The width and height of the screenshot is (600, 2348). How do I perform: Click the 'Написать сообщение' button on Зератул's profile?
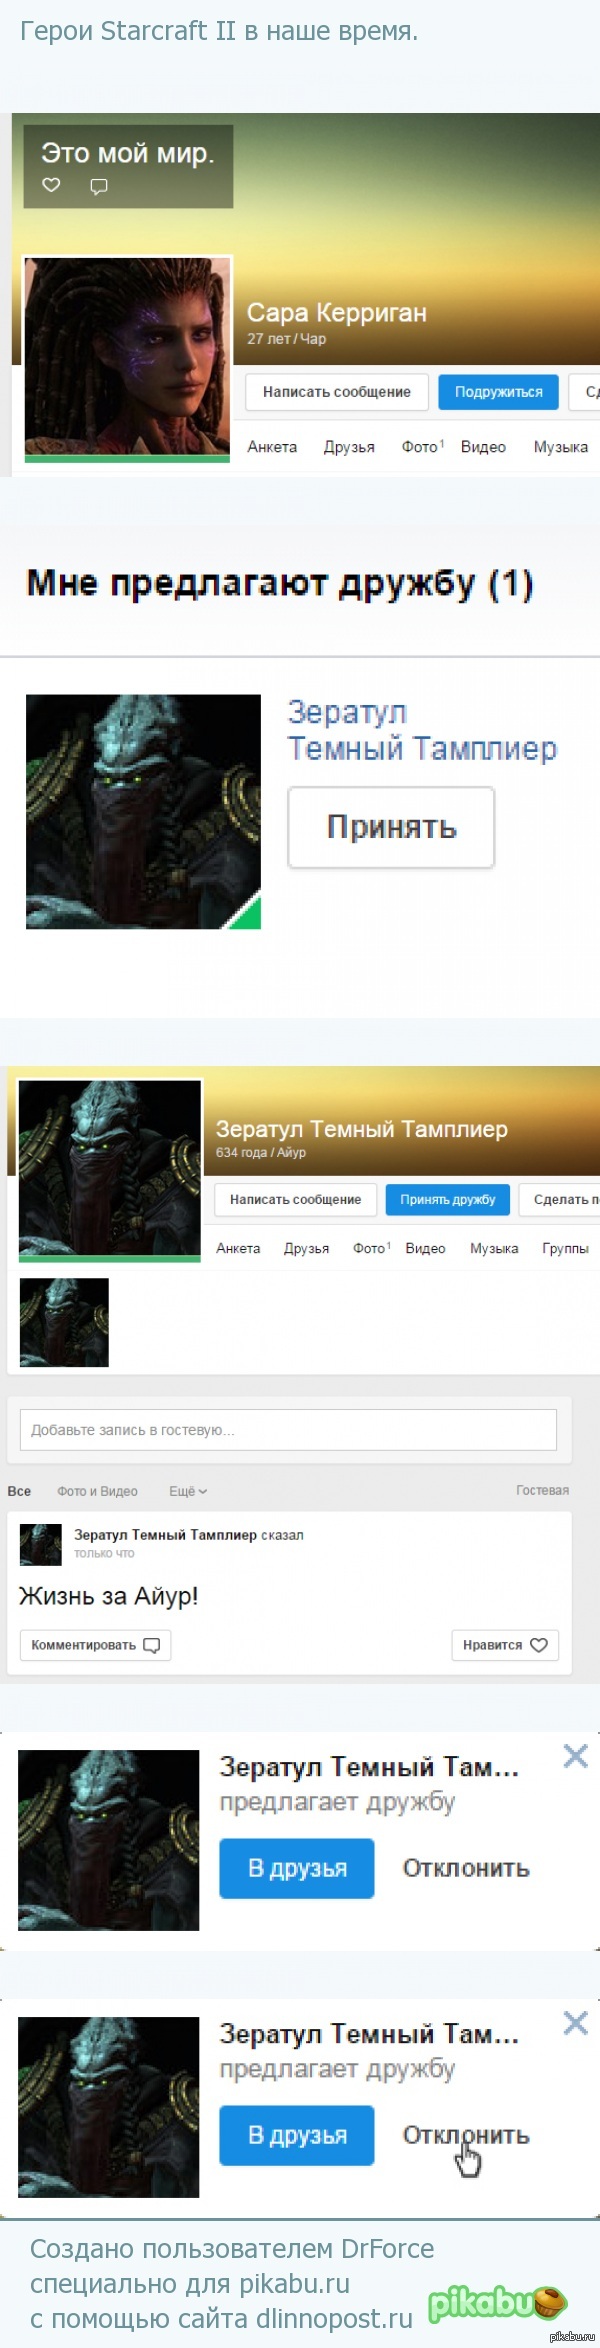pyautogui.click(x=295, y=1199)
